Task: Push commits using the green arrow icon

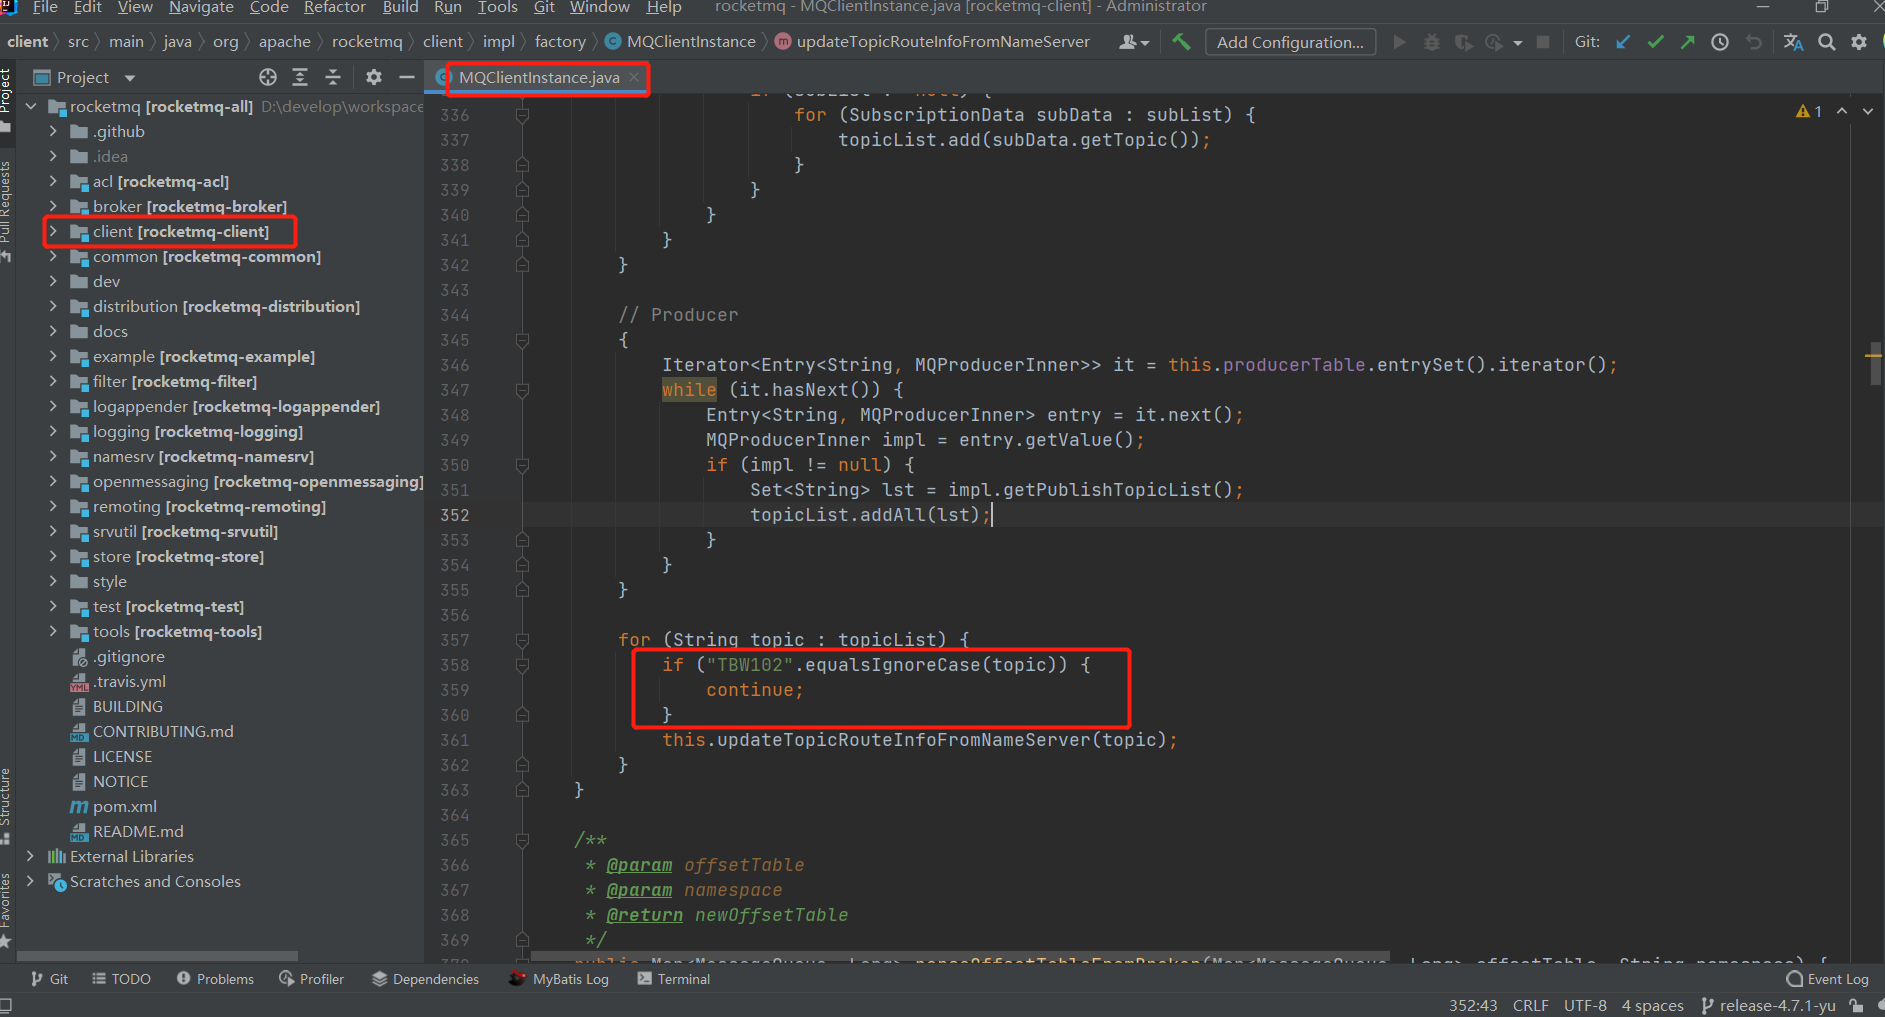Action: (1687, 41)
